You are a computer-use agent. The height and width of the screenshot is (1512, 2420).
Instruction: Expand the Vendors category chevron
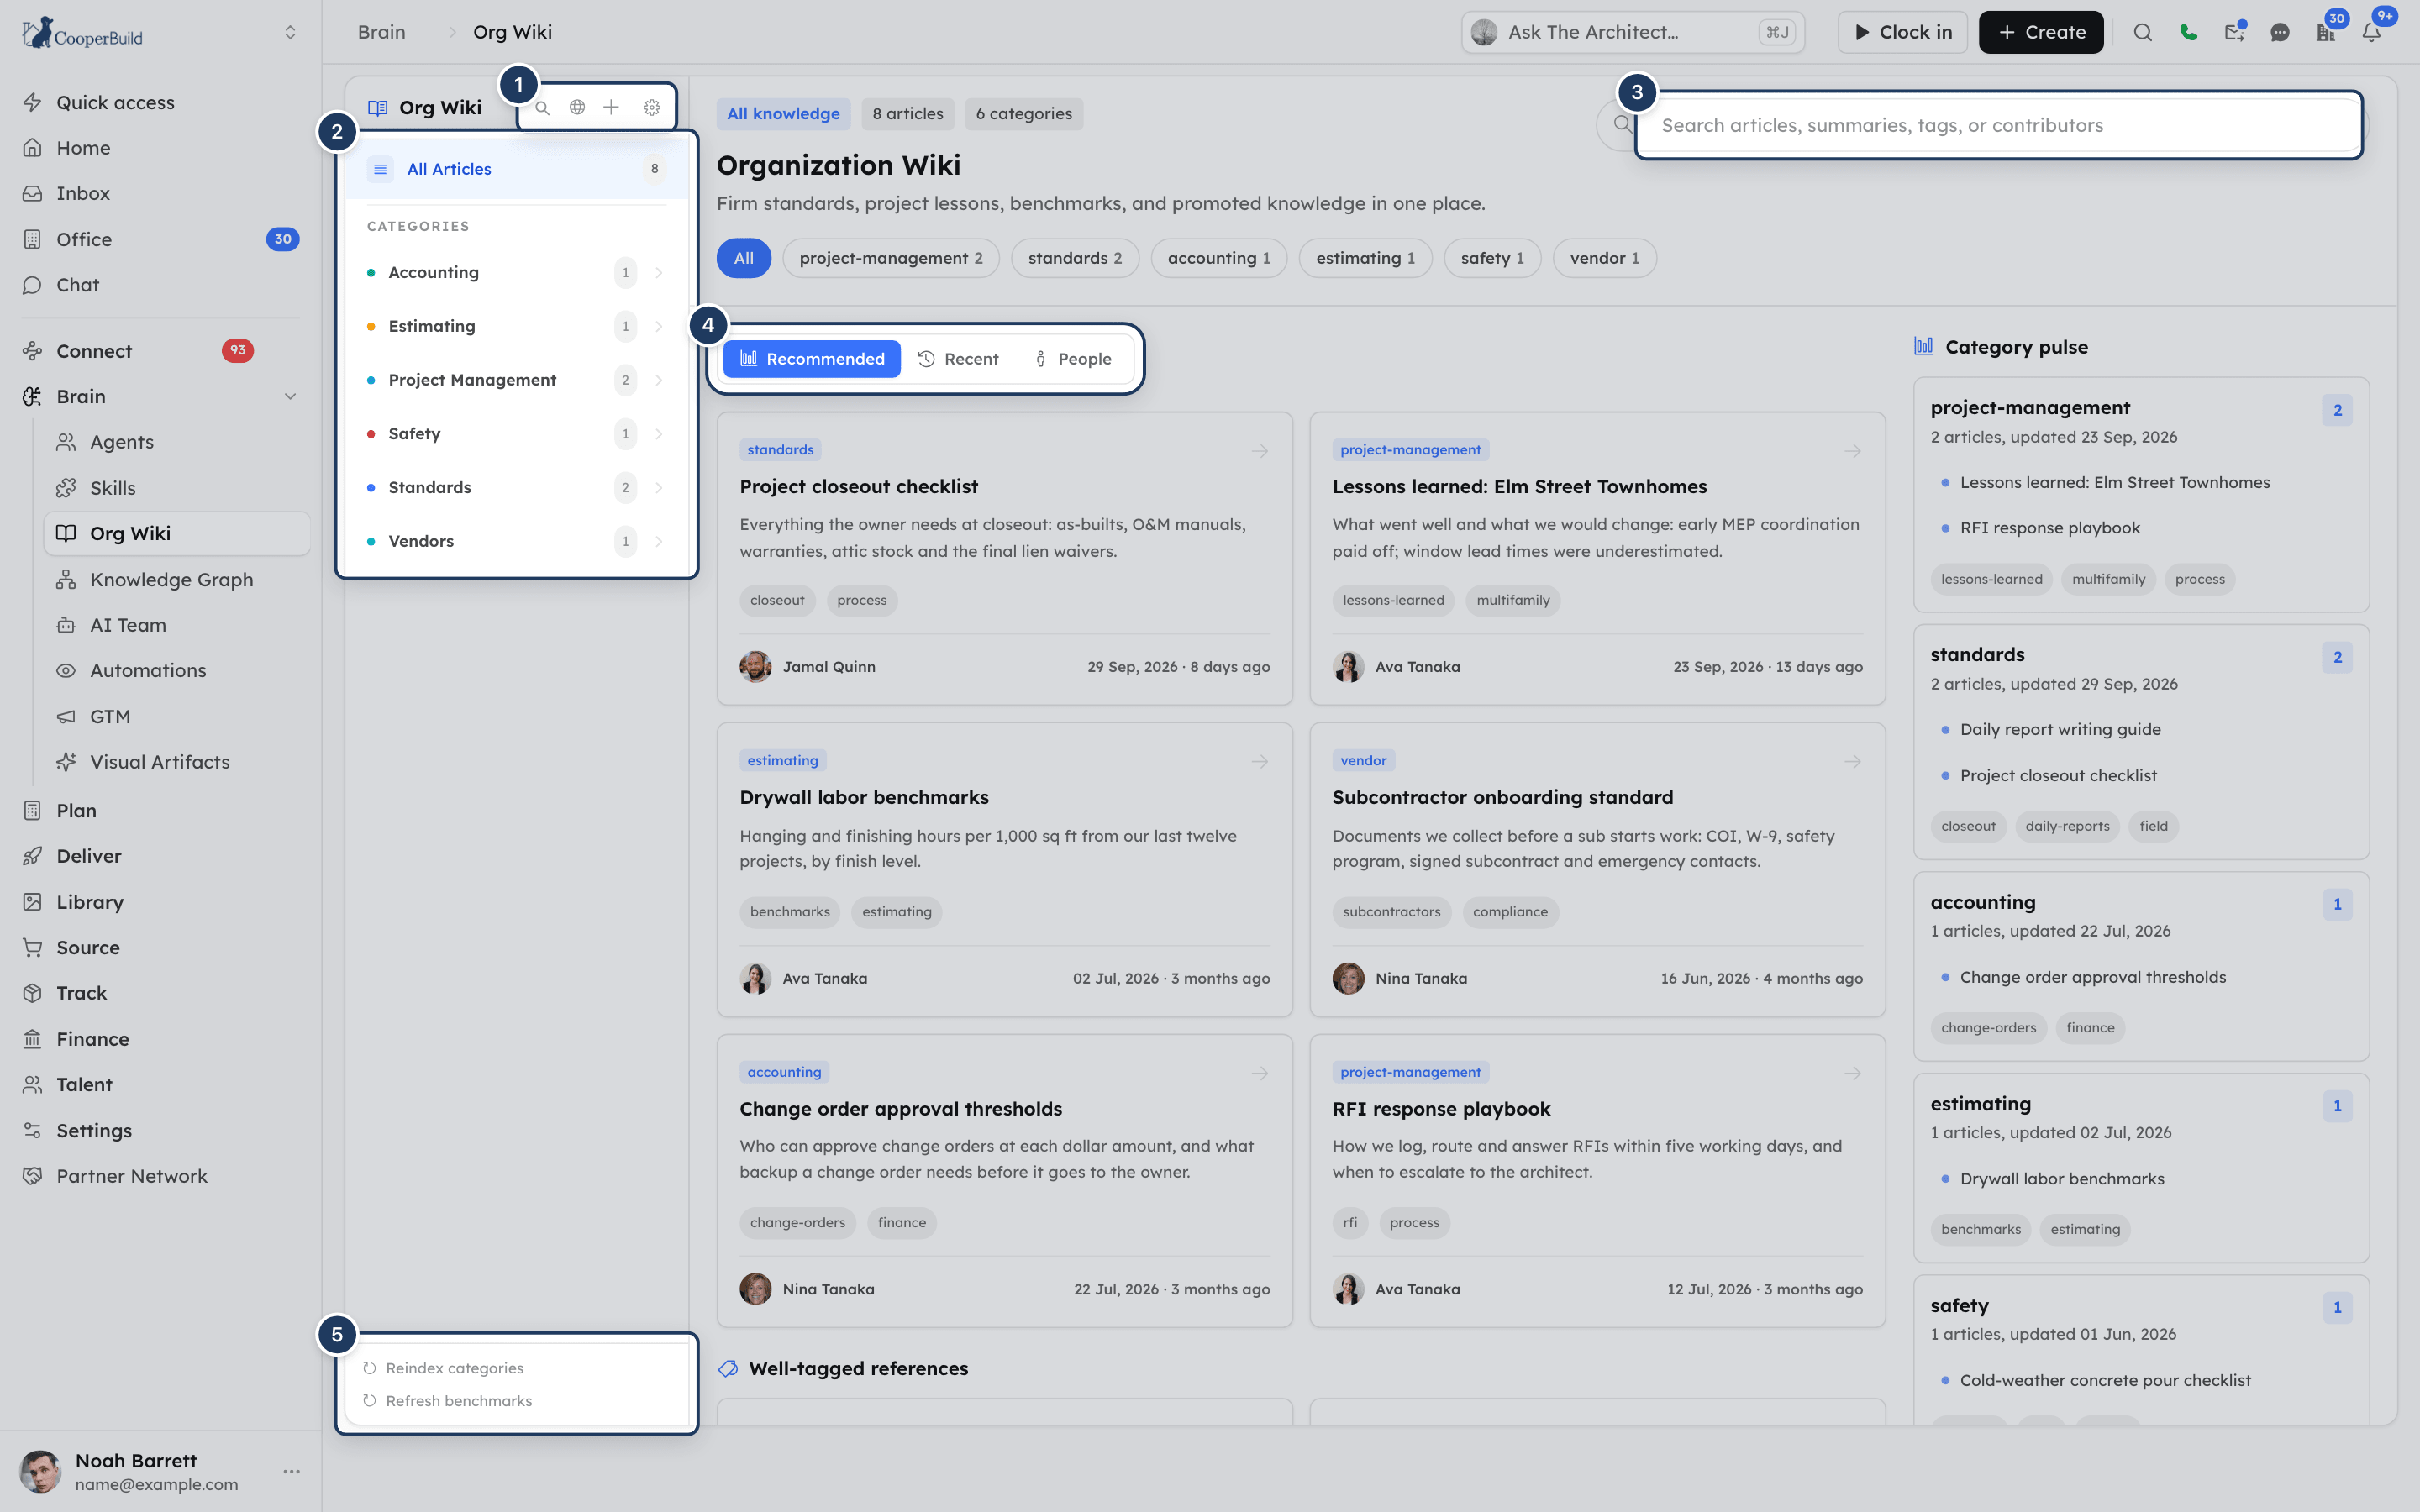pyautogui.click(x=659, y=542)
